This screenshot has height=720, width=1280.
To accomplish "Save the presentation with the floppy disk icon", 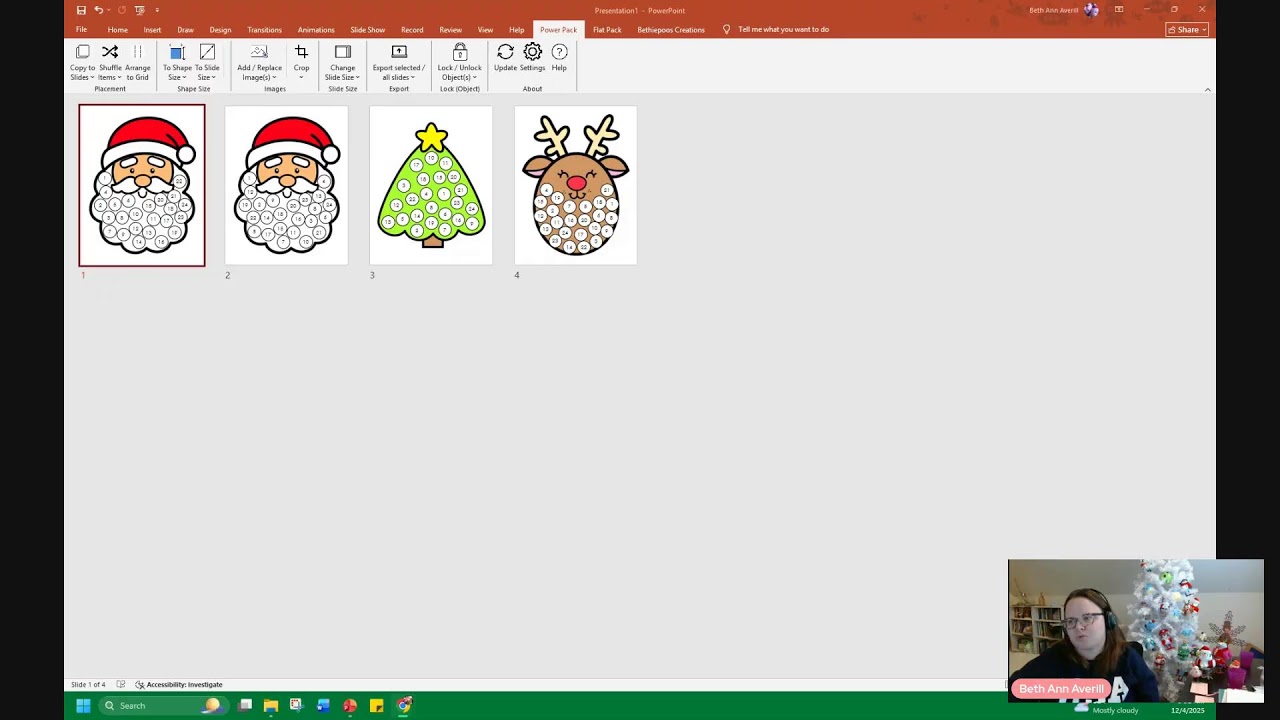I will [81, 10].
